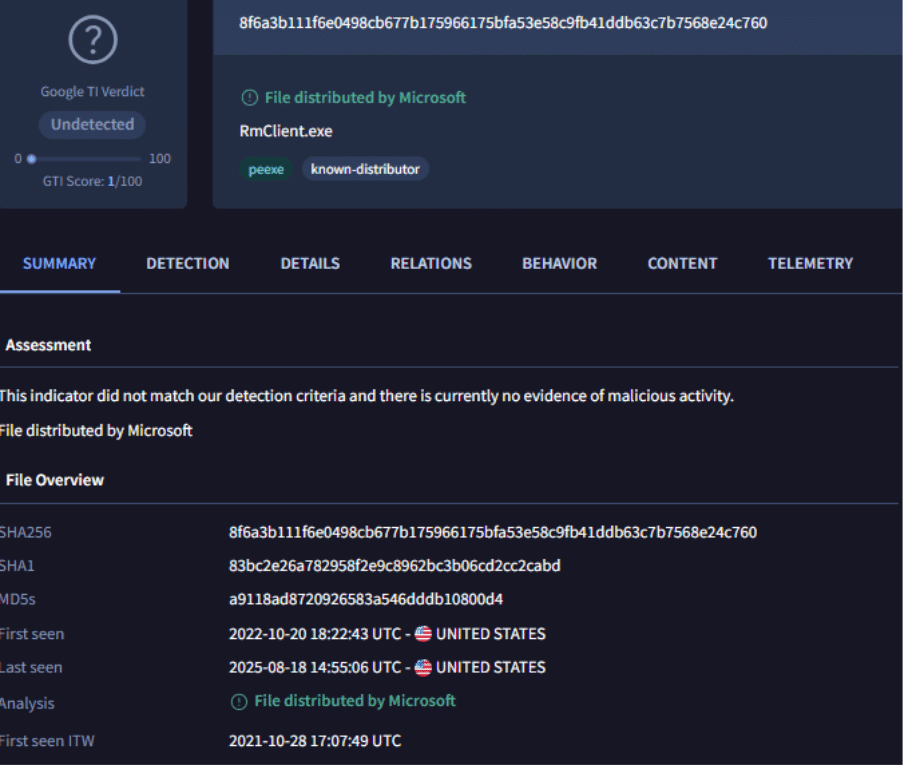Click the US flag in First seen row
The height and width of the screenshot is (765, 903).
(423, 634)
